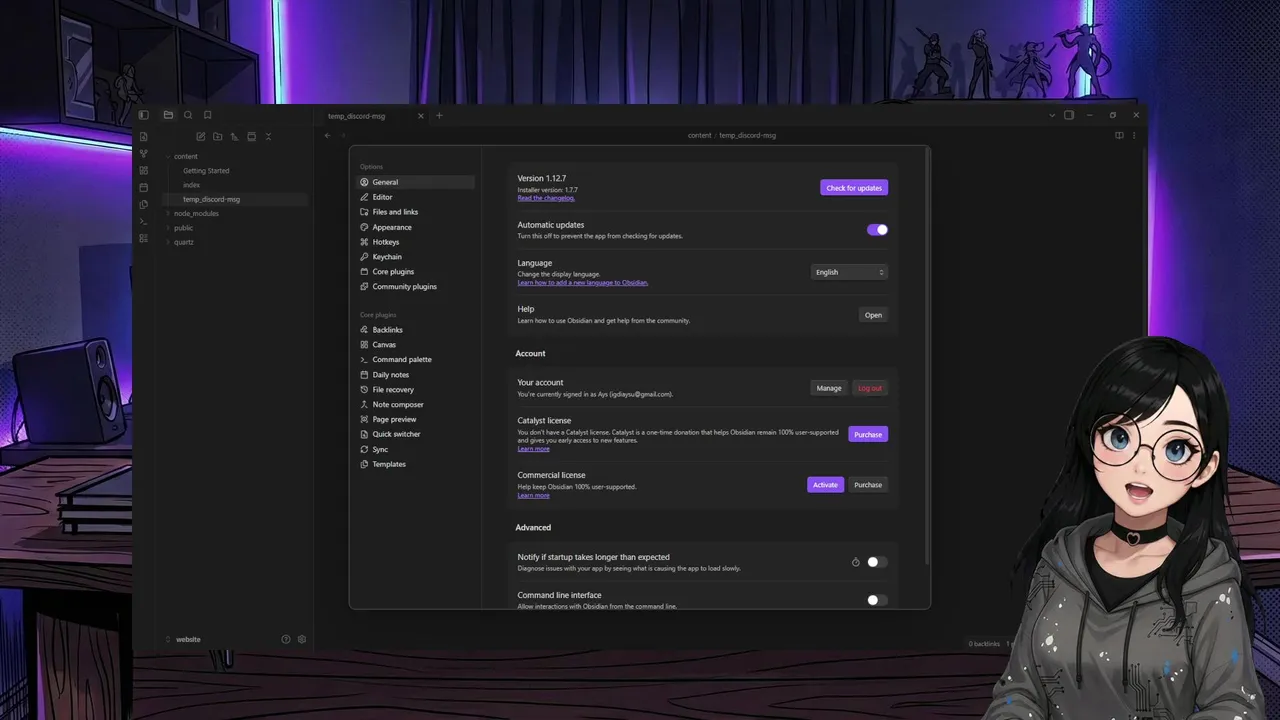This screenshot has width=1280, height=720.
Task: Open Backlinks plugin settings
Action: click(x=415, y=330)
